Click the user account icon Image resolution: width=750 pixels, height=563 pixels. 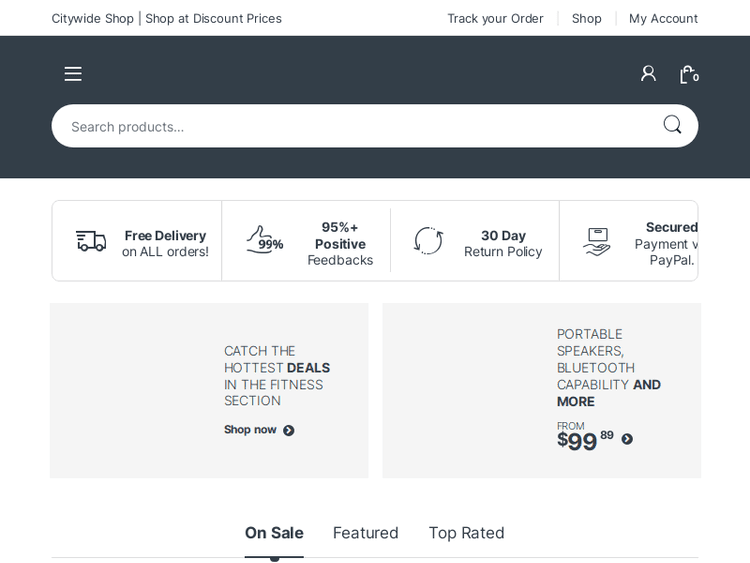[x=648, y=74]
